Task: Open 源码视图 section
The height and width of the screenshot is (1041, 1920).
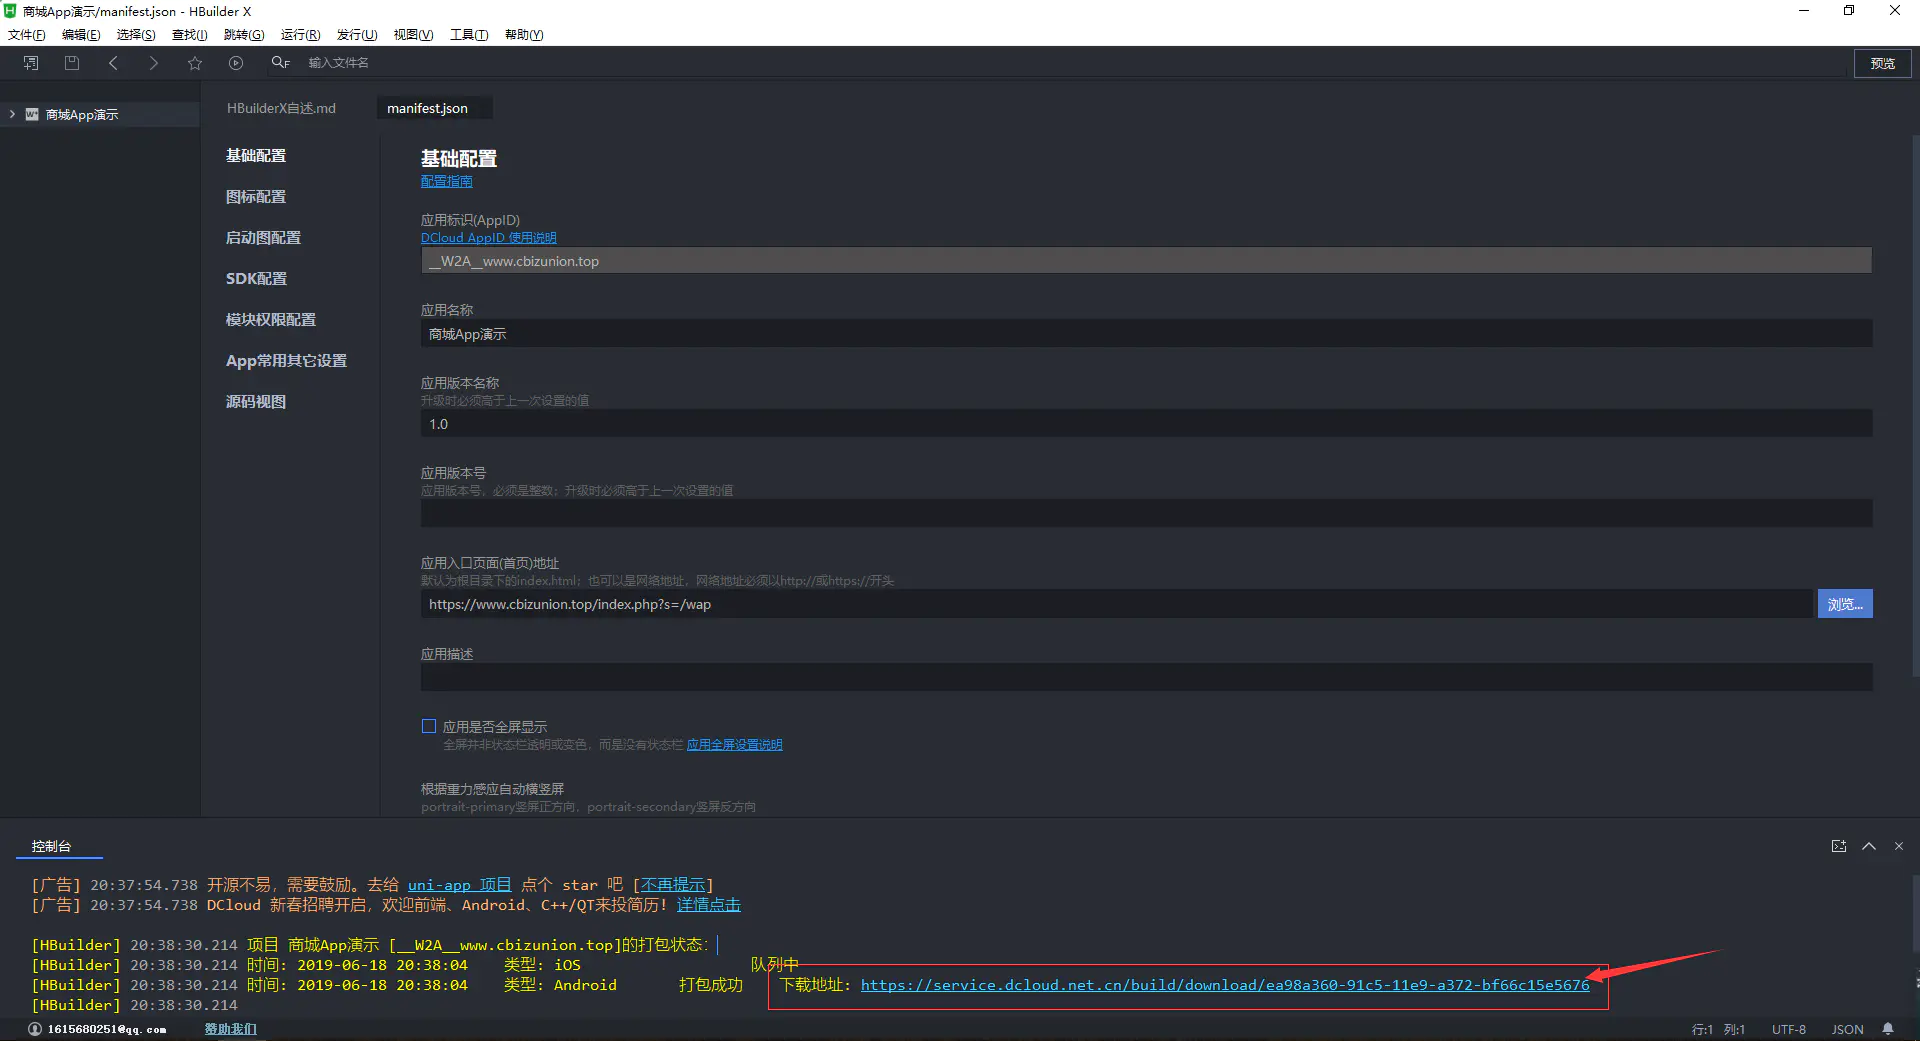Action: 256,401
